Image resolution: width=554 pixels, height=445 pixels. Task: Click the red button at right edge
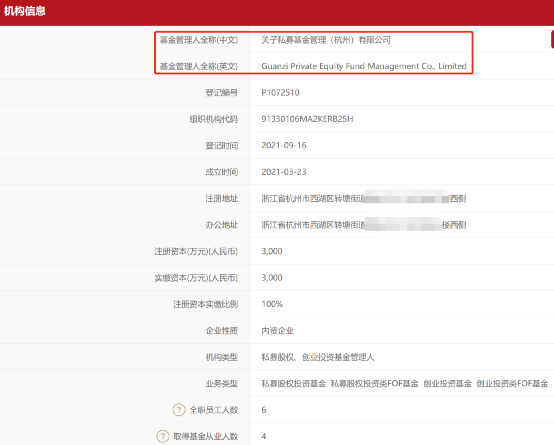point(552,39)
